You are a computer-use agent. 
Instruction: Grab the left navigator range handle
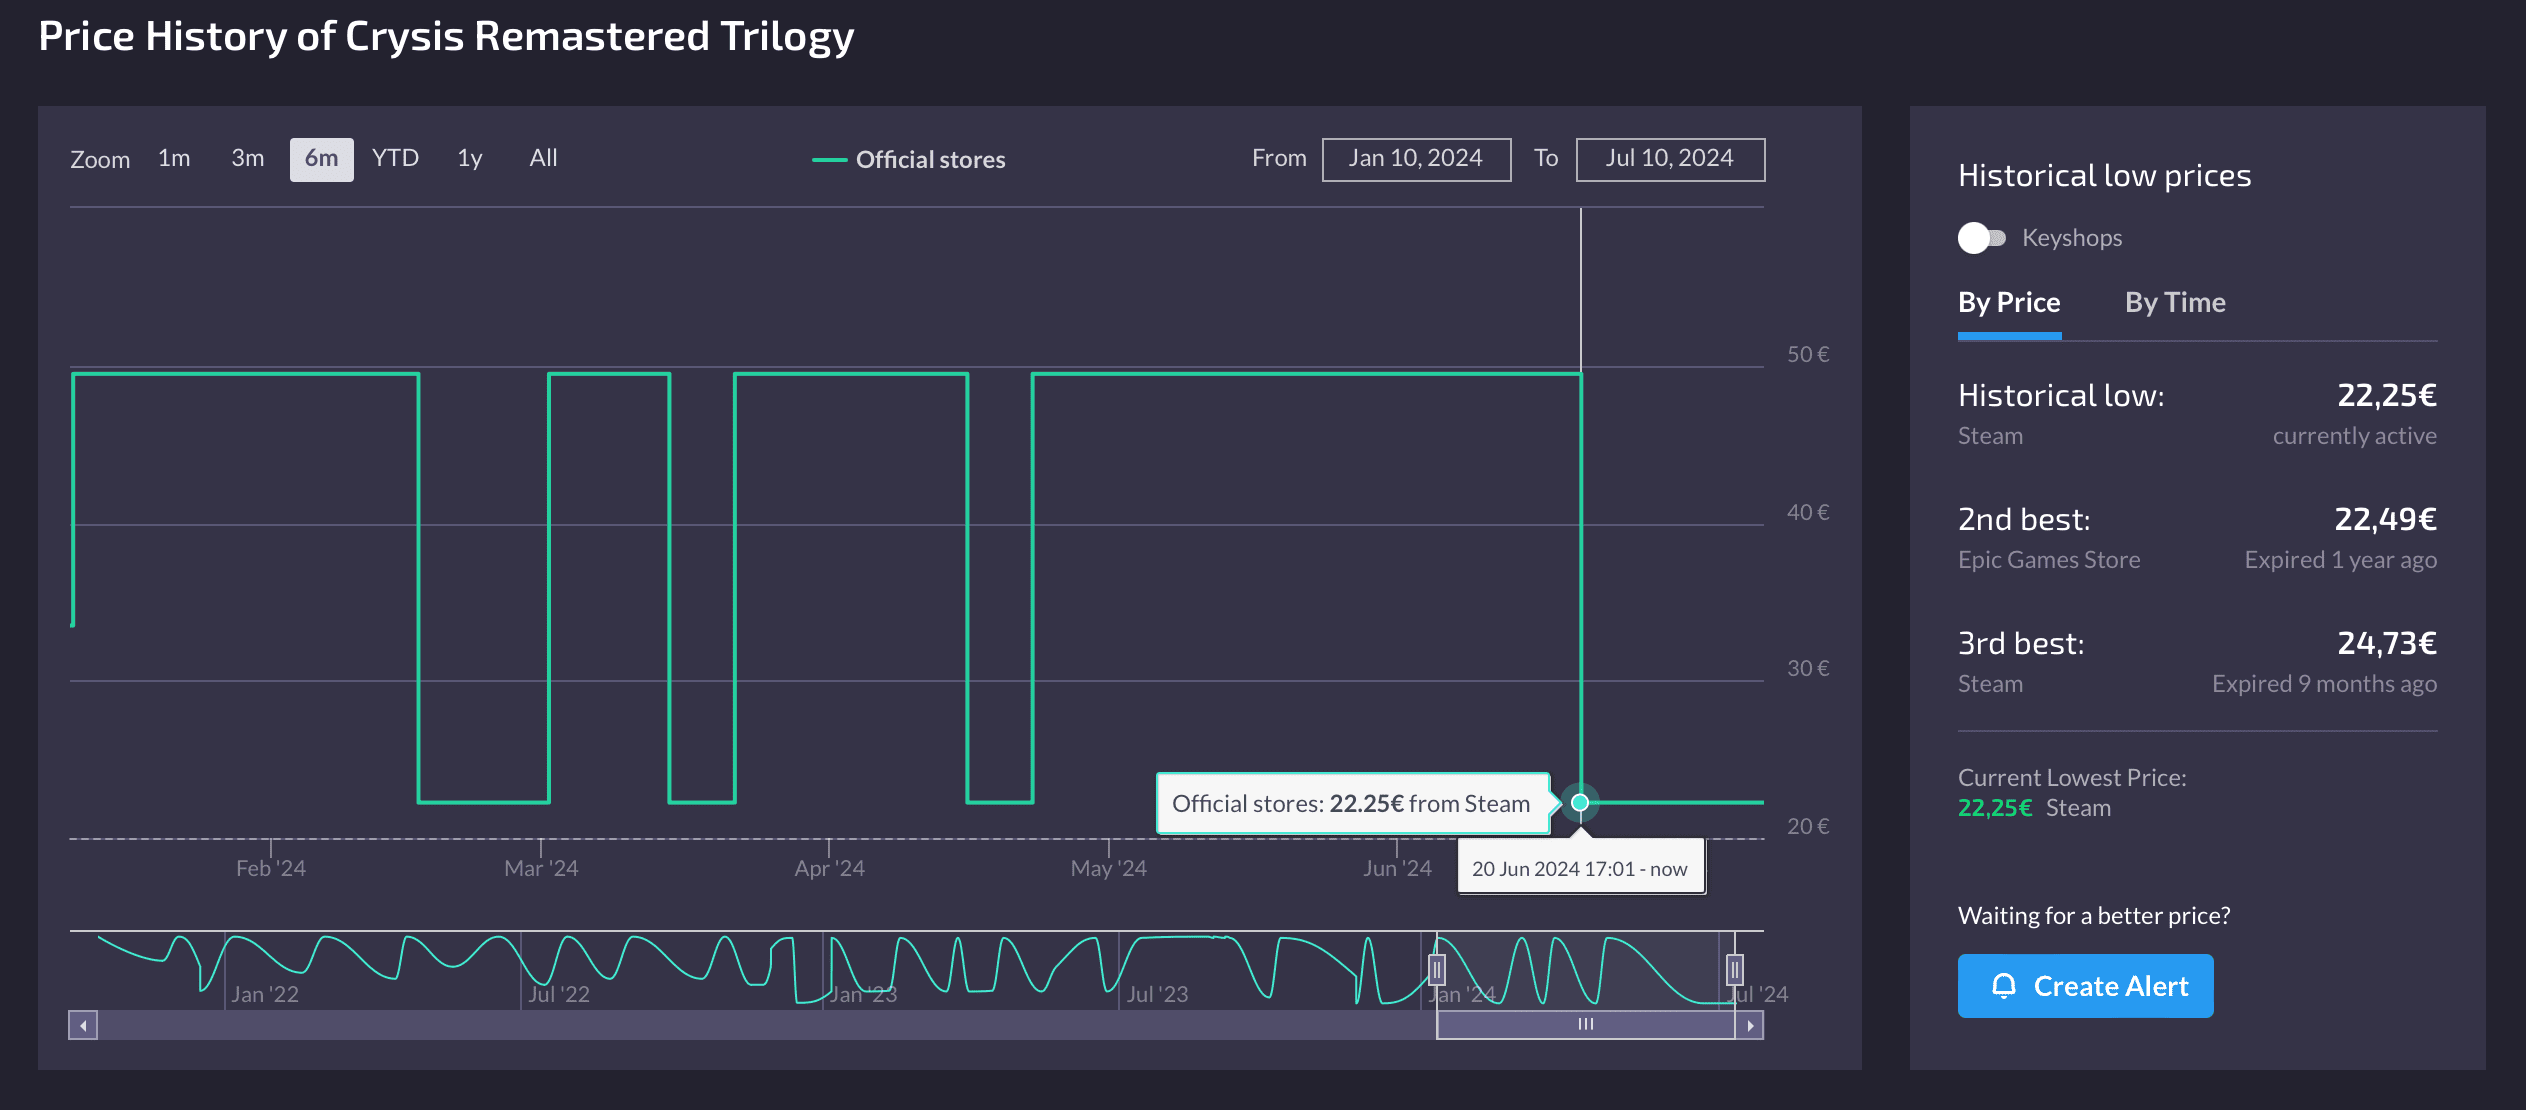point(1437,969)
